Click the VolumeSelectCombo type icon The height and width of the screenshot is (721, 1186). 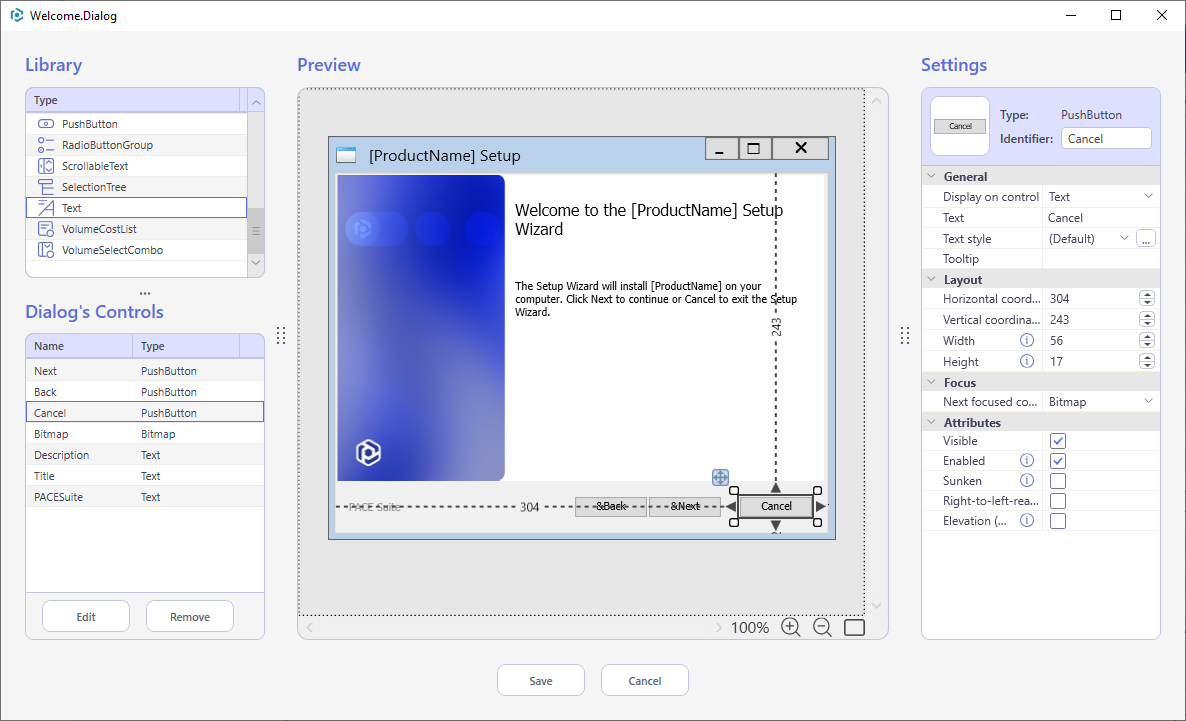(x=46, y=250)
